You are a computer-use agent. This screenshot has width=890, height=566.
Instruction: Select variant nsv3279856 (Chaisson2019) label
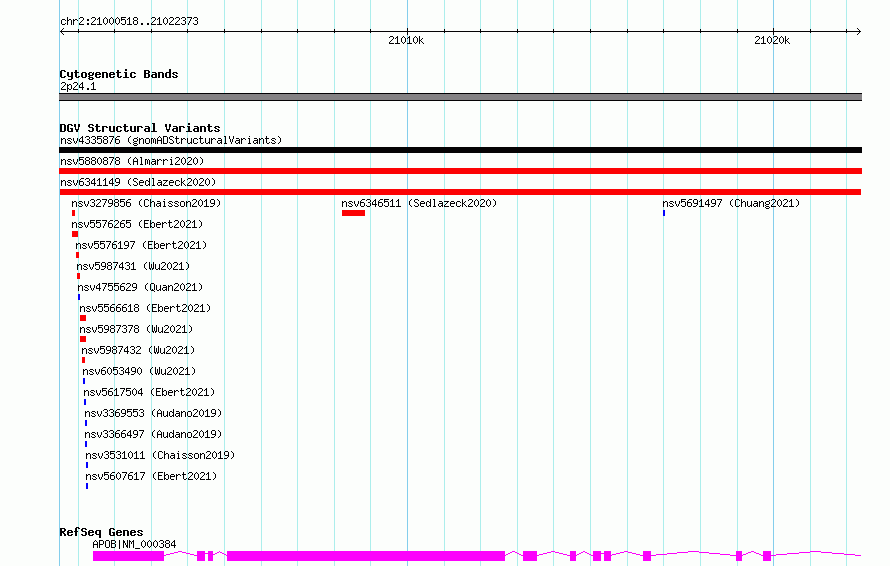(146, 203)
